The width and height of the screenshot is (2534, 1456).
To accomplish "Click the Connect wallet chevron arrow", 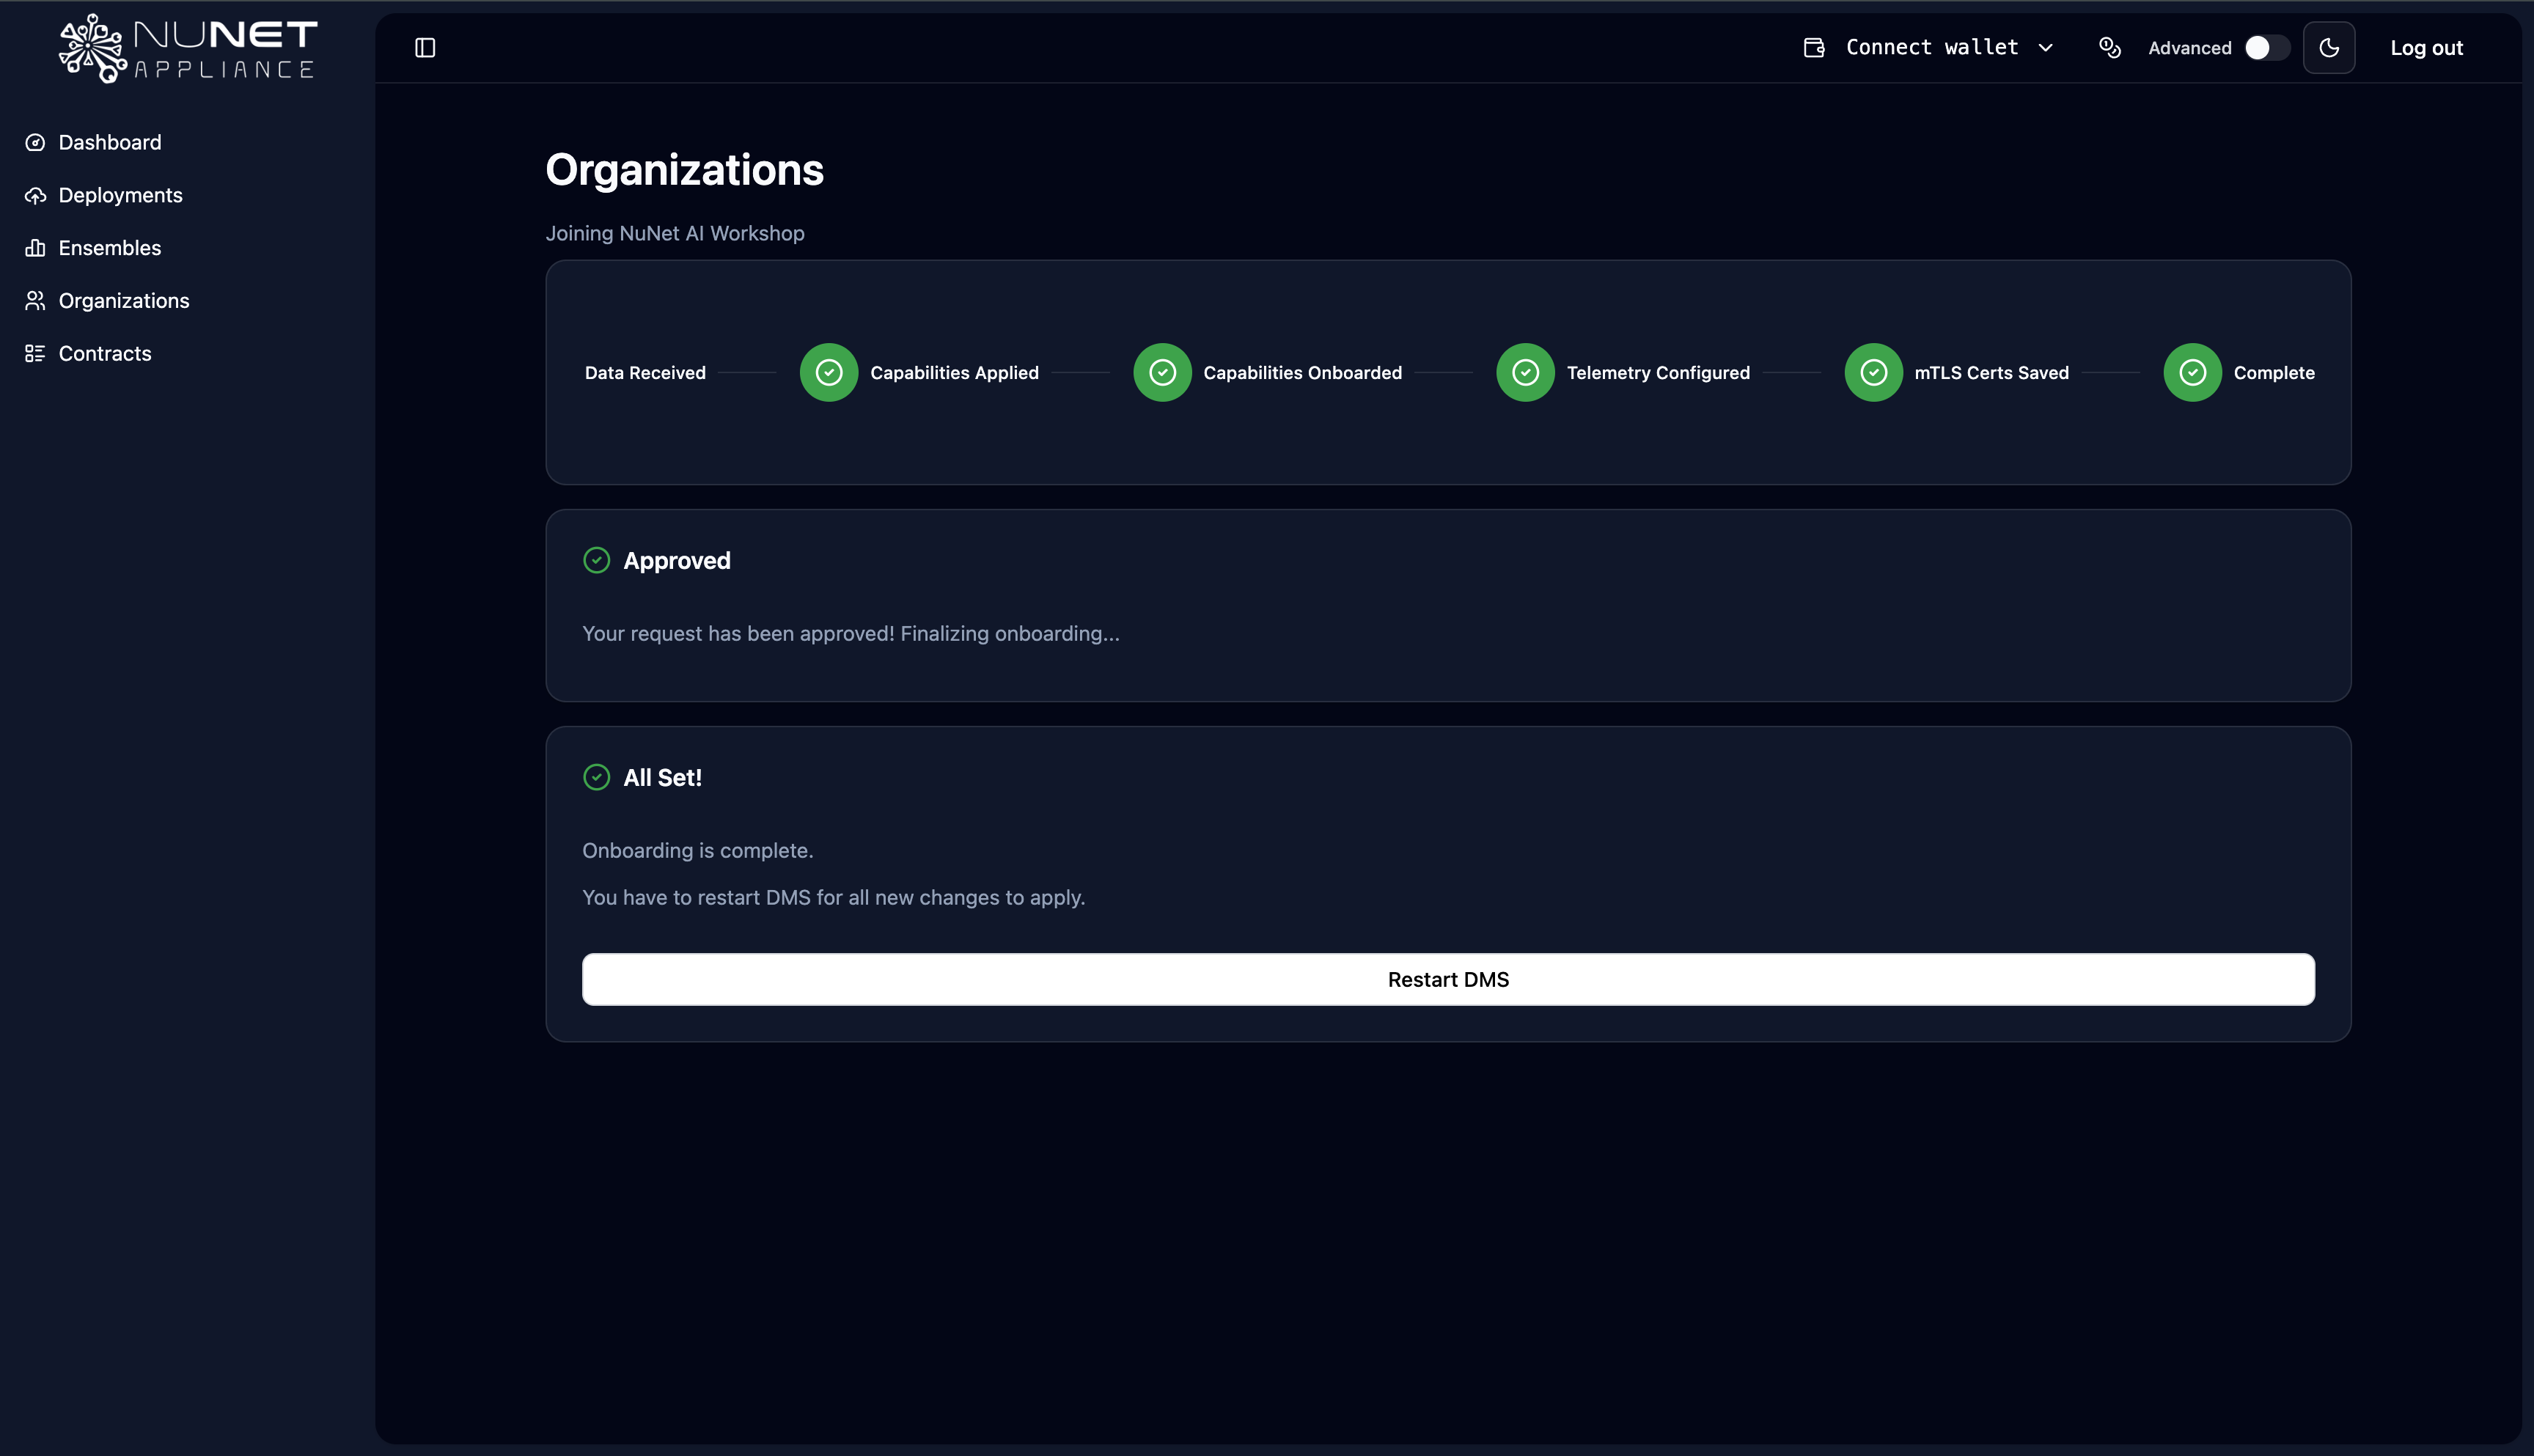I will (2046, 48).
